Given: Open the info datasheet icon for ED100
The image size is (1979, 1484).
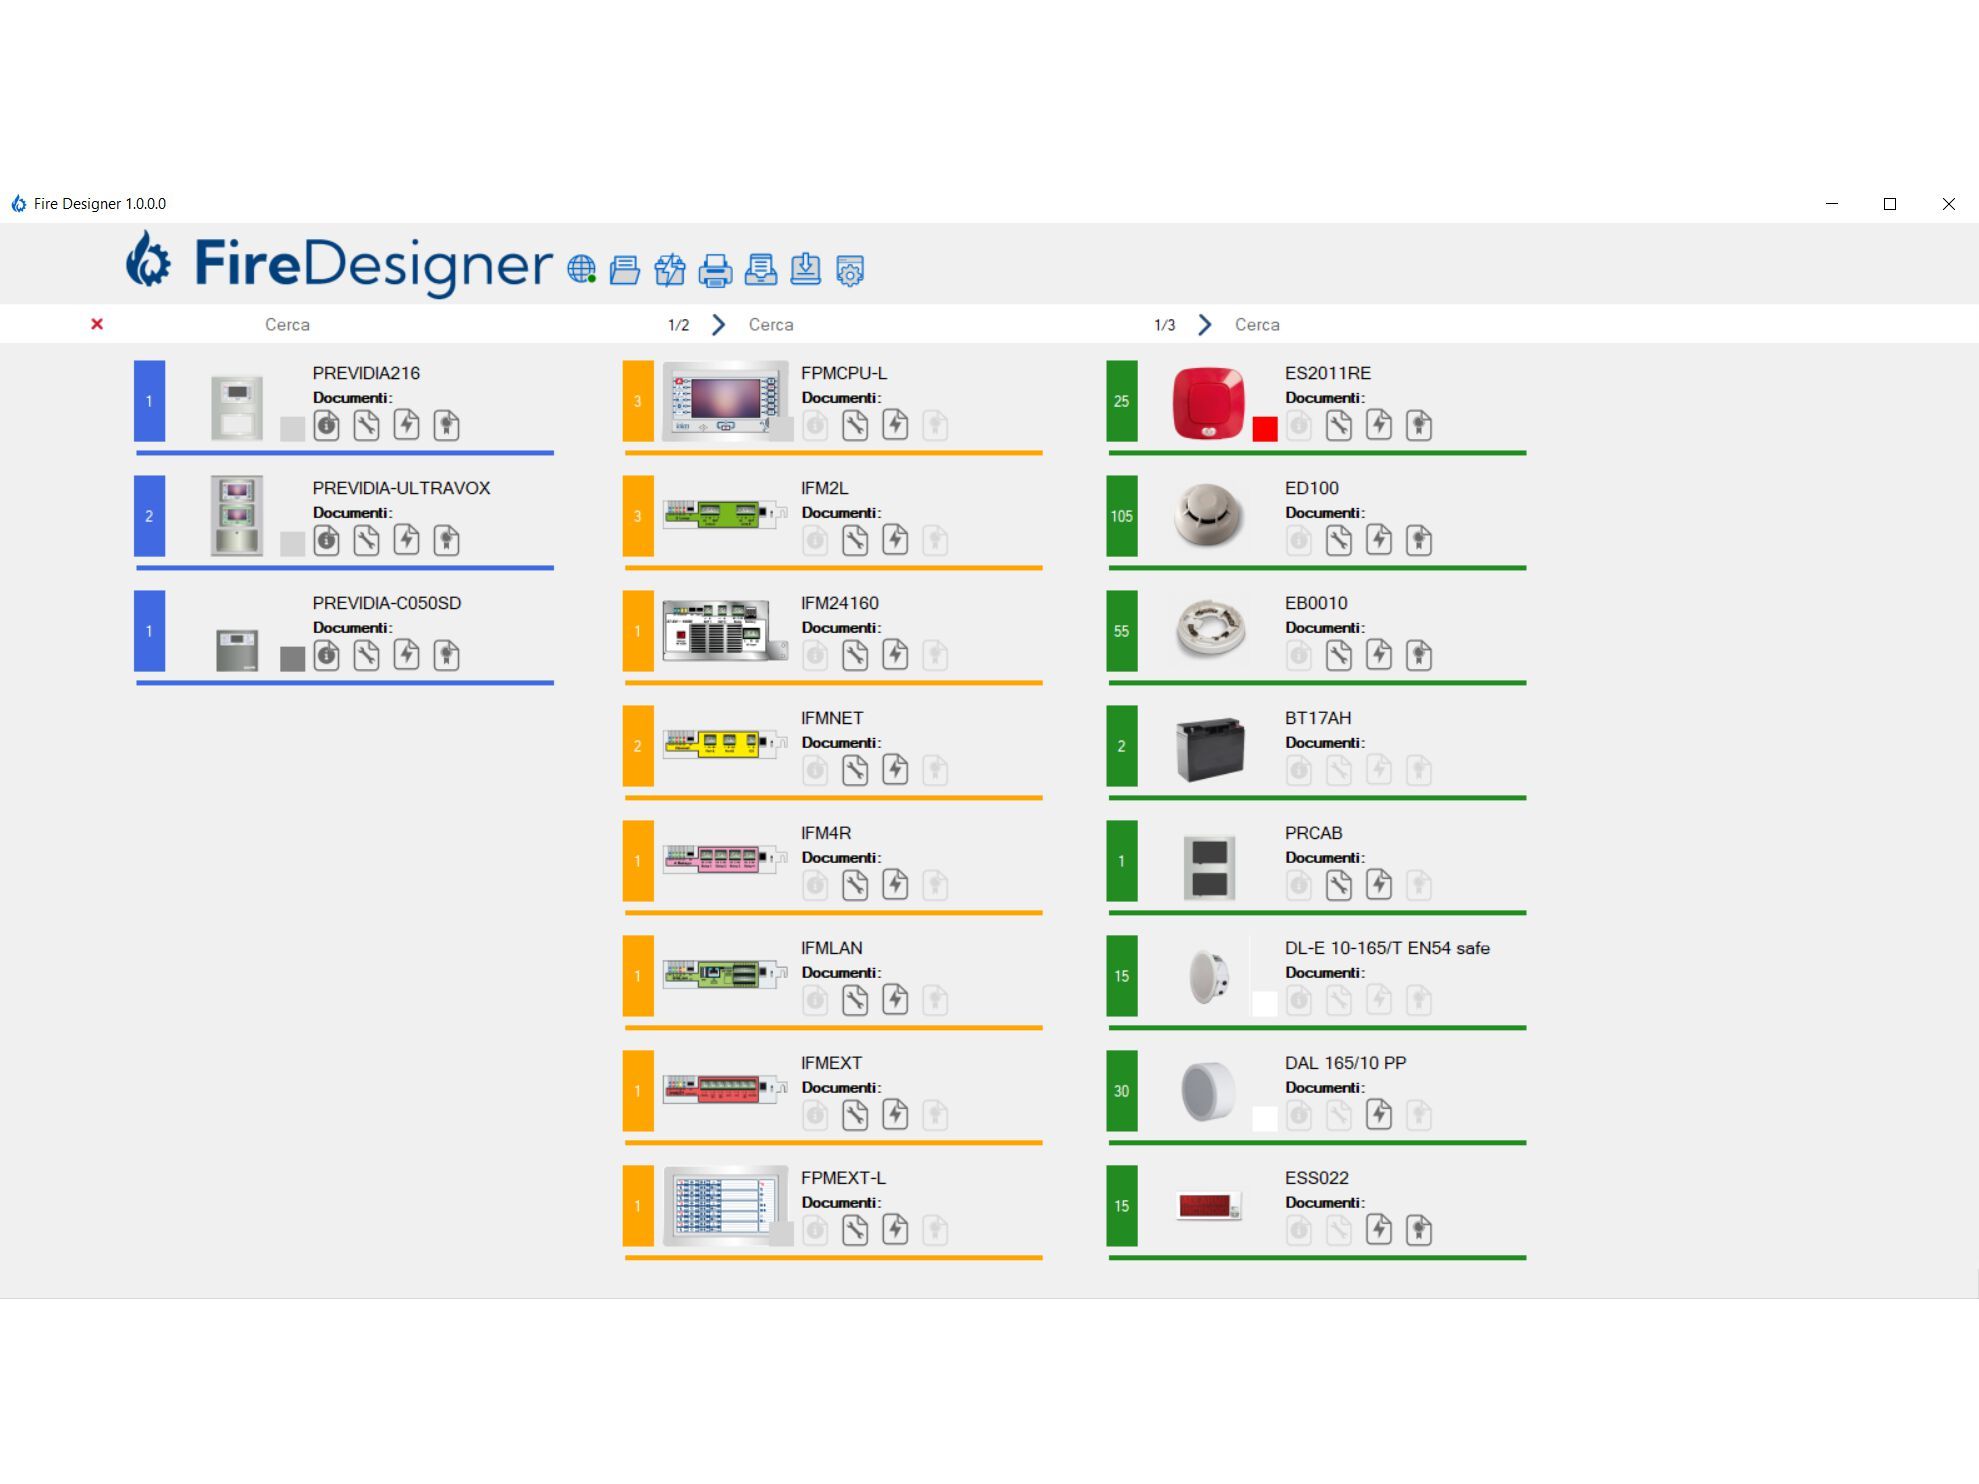Looking at the screenshot, I should (x=1298, y=541).
